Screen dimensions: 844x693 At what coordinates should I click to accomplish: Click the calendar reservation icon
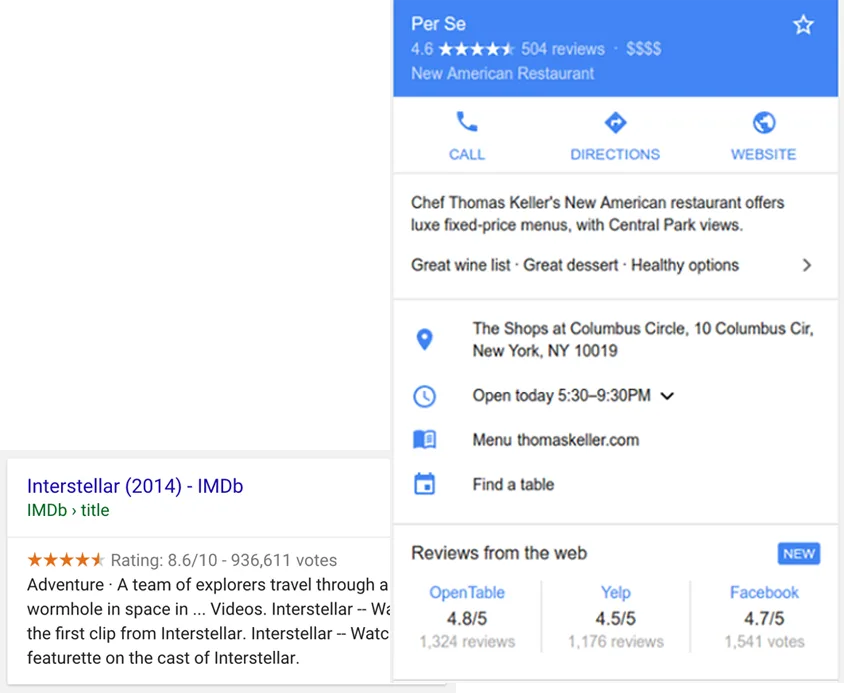[424, 484]
